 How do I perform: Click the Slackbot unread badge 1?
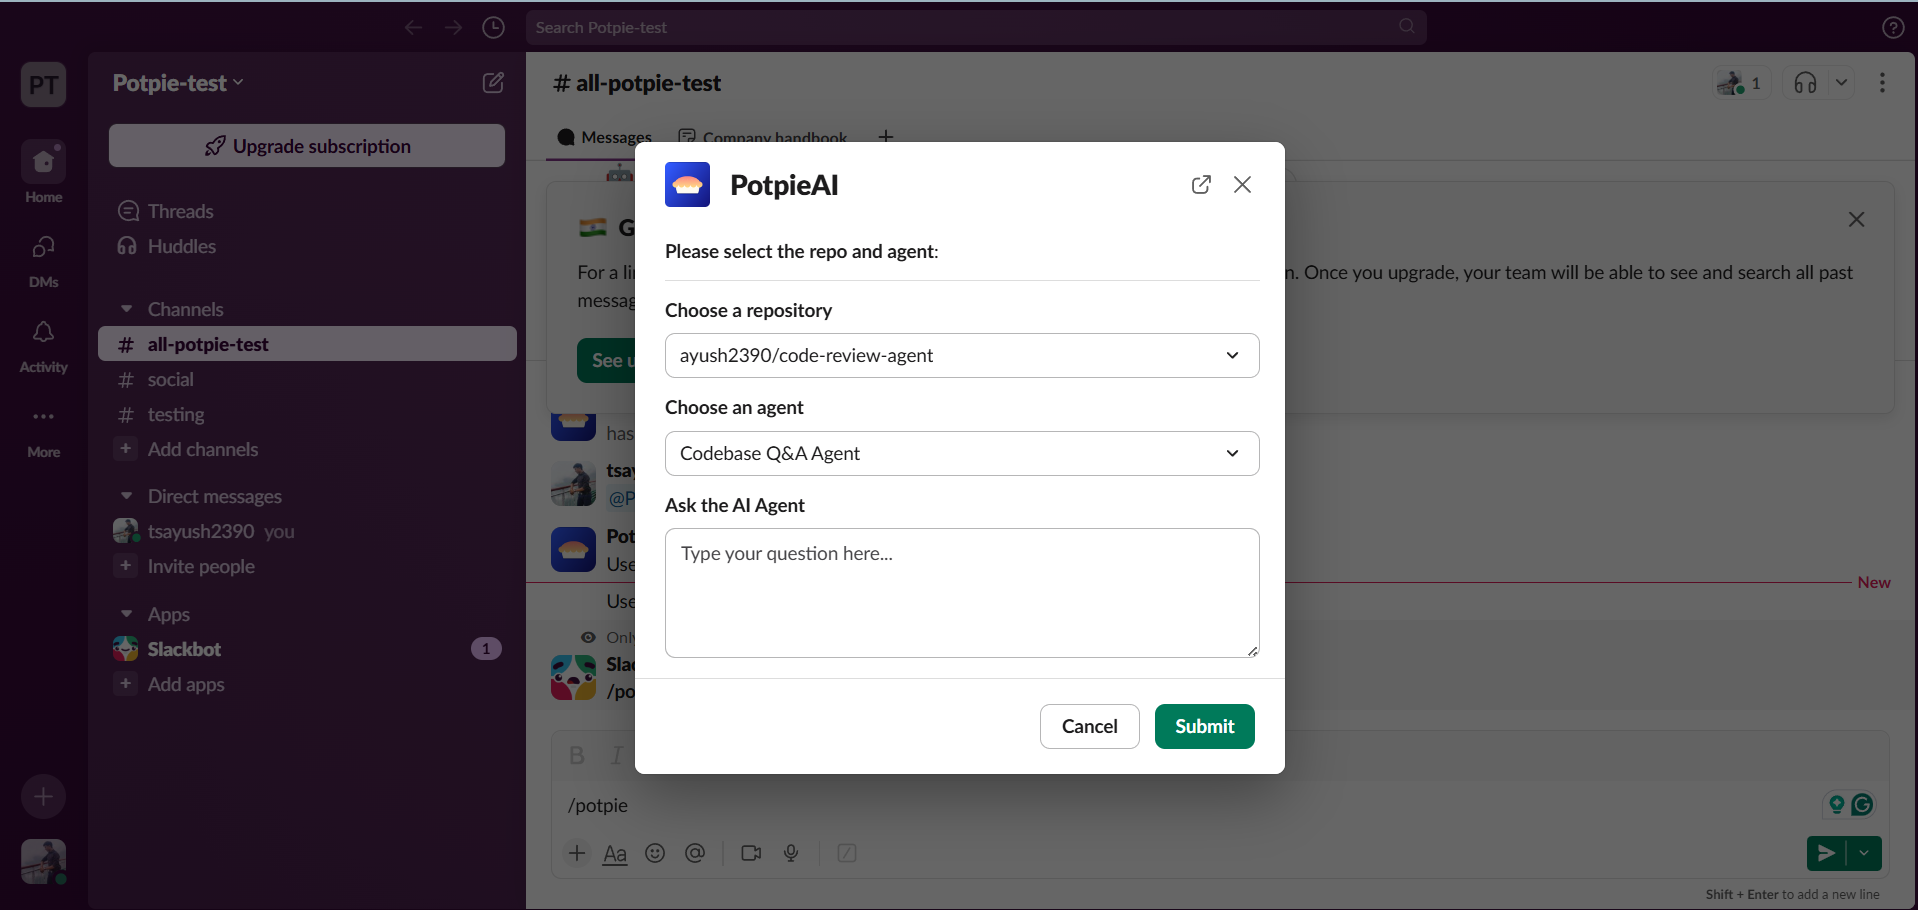pos(486,649)
